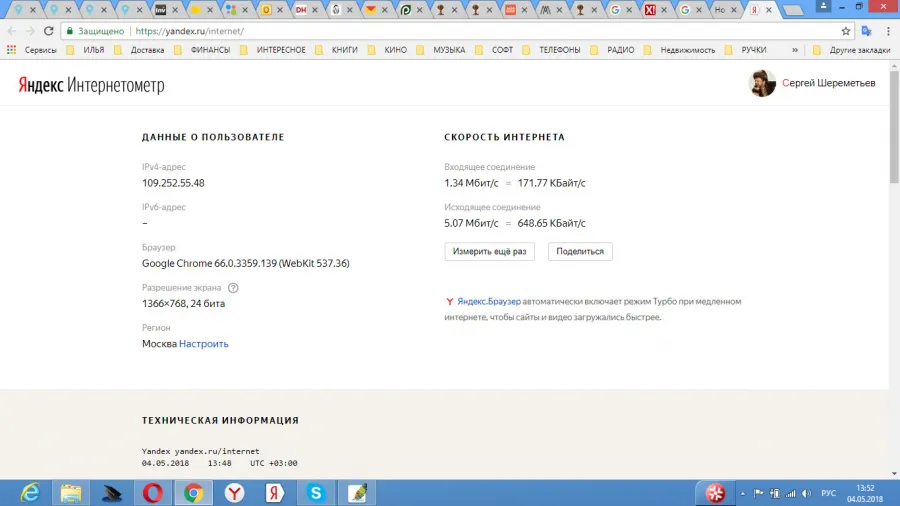Follow the Яндекс.Браузер link

click(x=489, y=301)
